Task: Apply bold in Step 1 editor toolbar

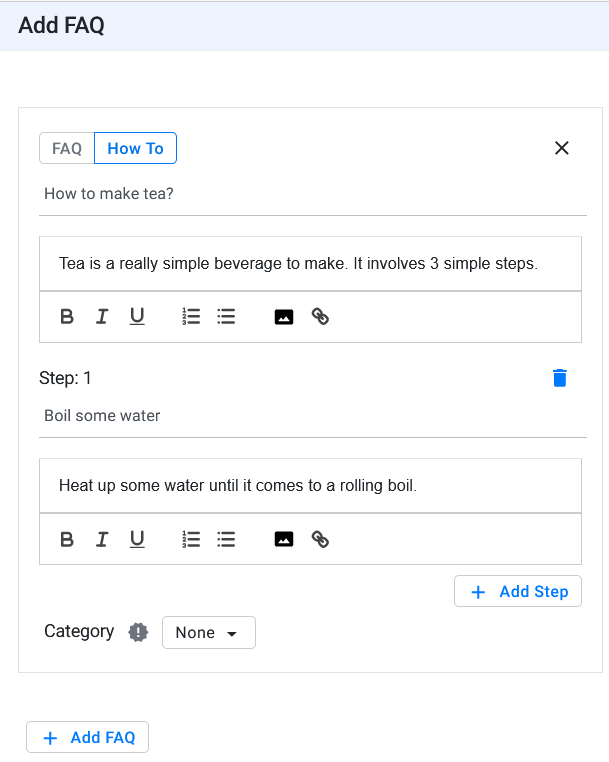Action: pyautogui.click(x=67, y=539)
